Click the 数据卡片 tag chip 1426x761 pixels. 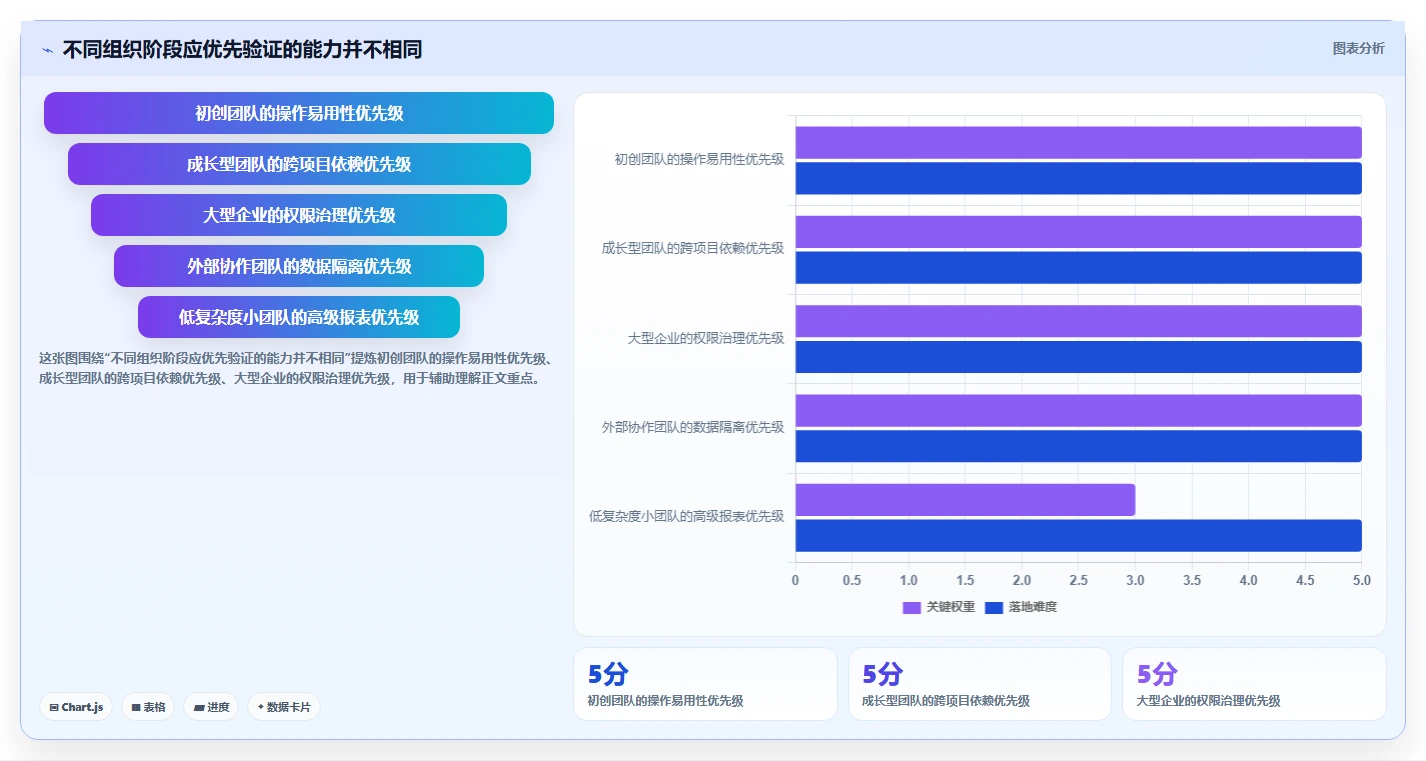coord(284,707)
